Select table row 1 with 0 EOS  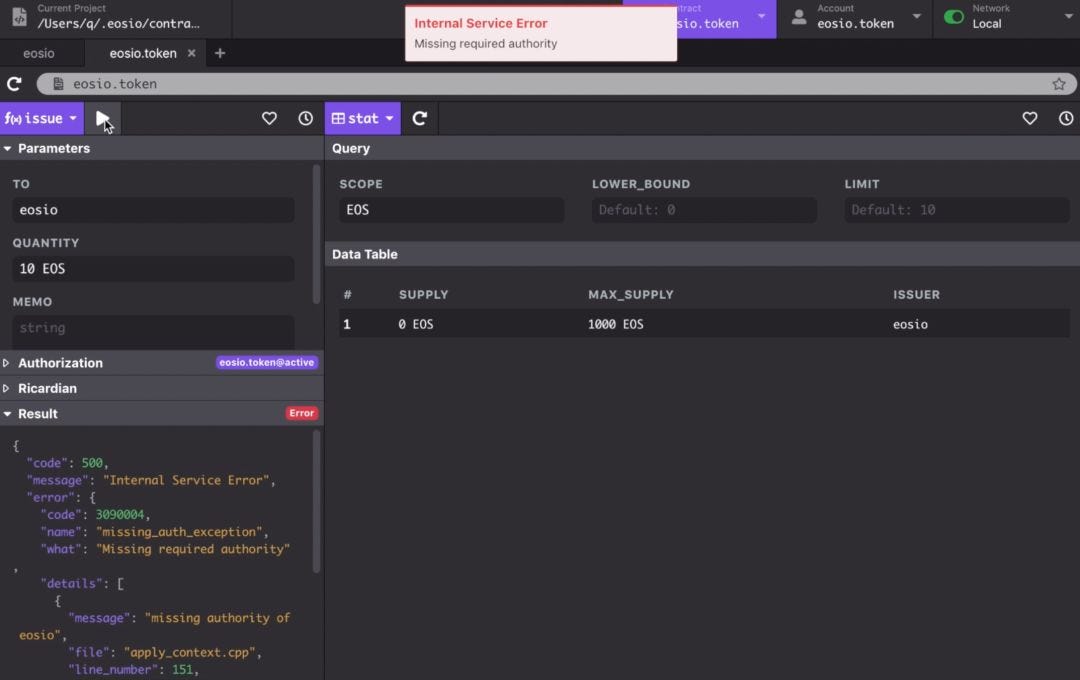click(704, 324)
